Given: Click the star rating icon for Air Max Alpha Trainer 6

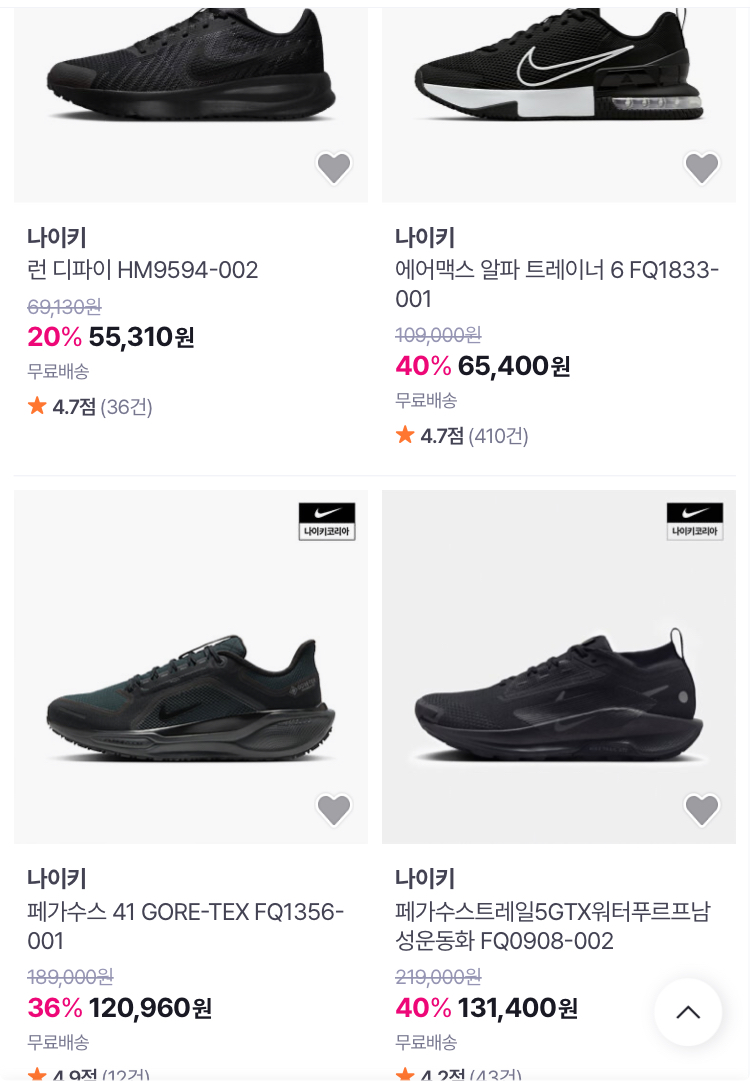Looking at the screenshot, I should tap(405, 435).
